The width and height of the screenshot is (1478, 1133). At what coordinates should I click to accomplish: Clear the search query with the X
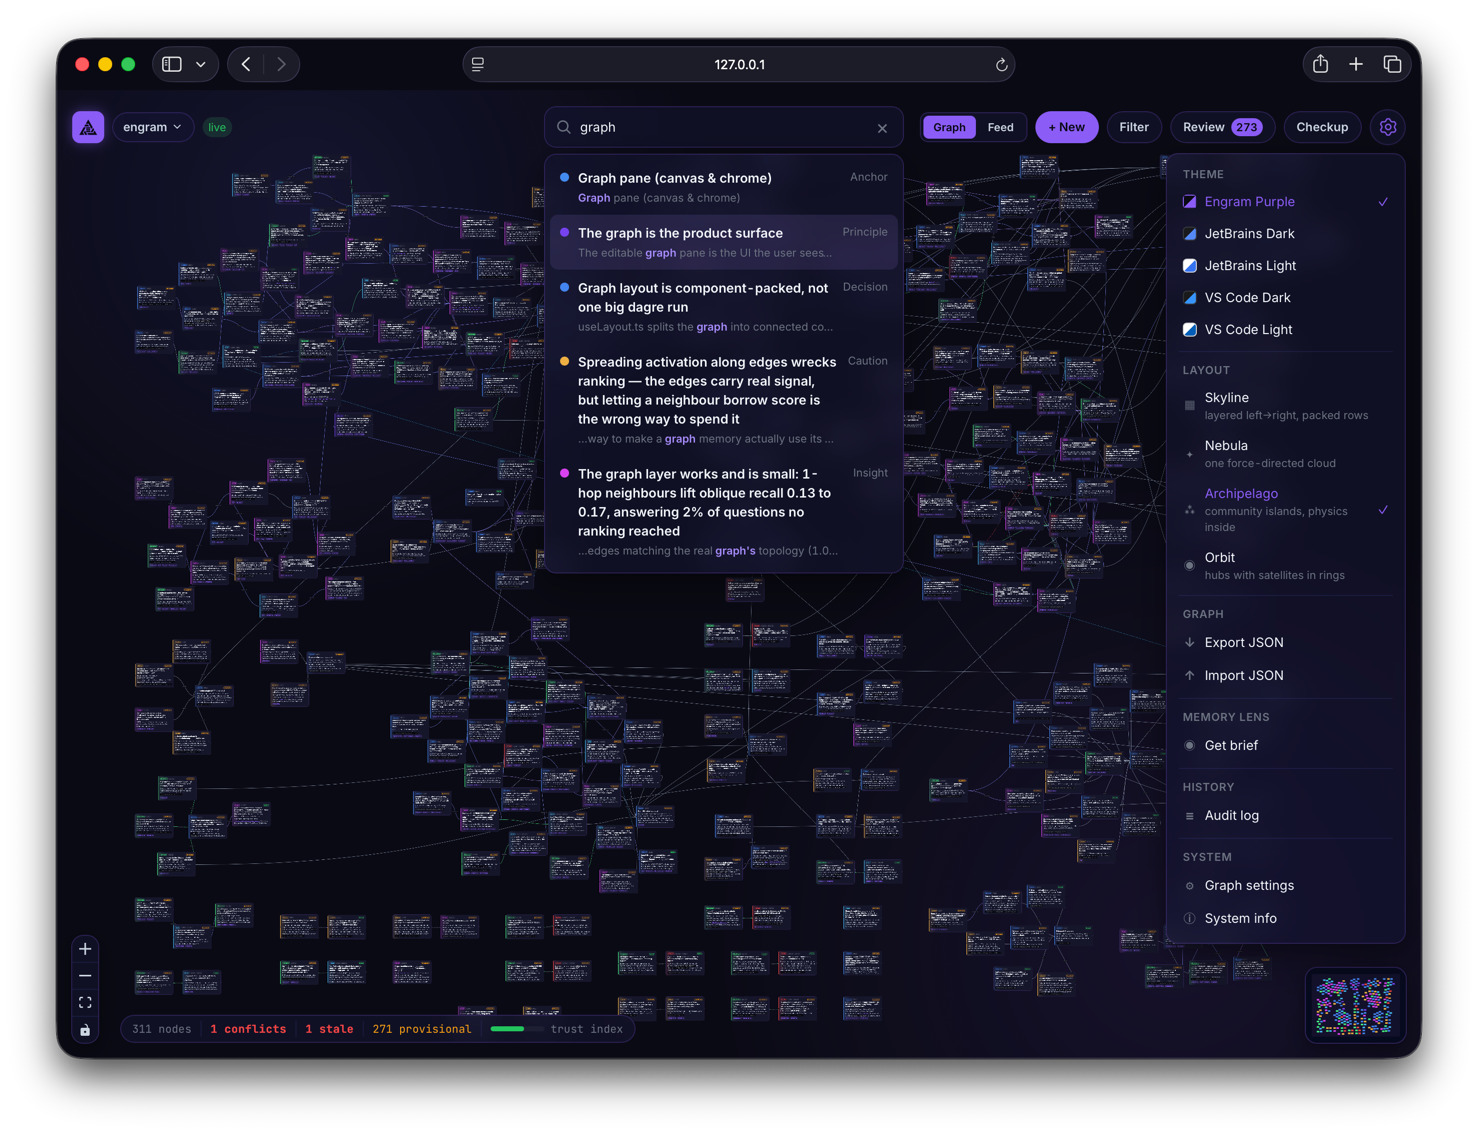click(x=882, y=128)
